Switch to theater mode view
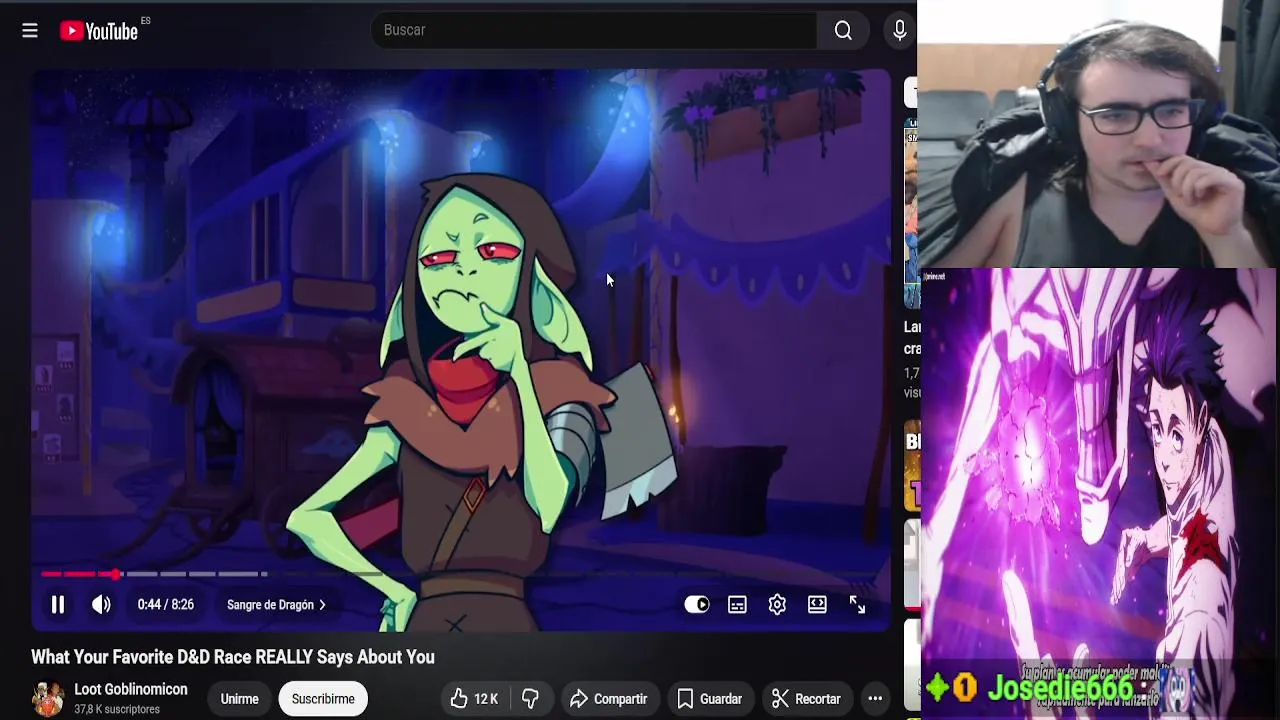 pyautogui.click(x=817, y=604)
